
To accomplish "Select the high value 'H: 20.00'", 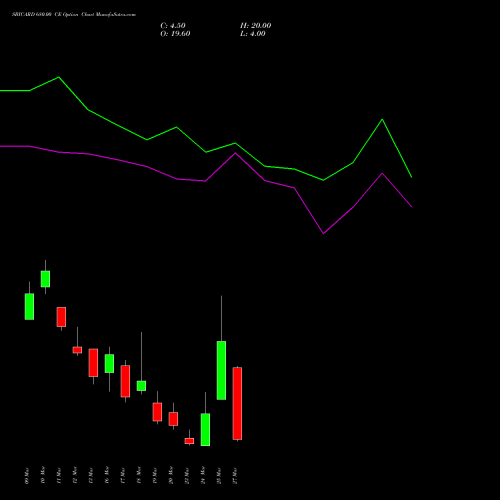I will coord(256,26).
